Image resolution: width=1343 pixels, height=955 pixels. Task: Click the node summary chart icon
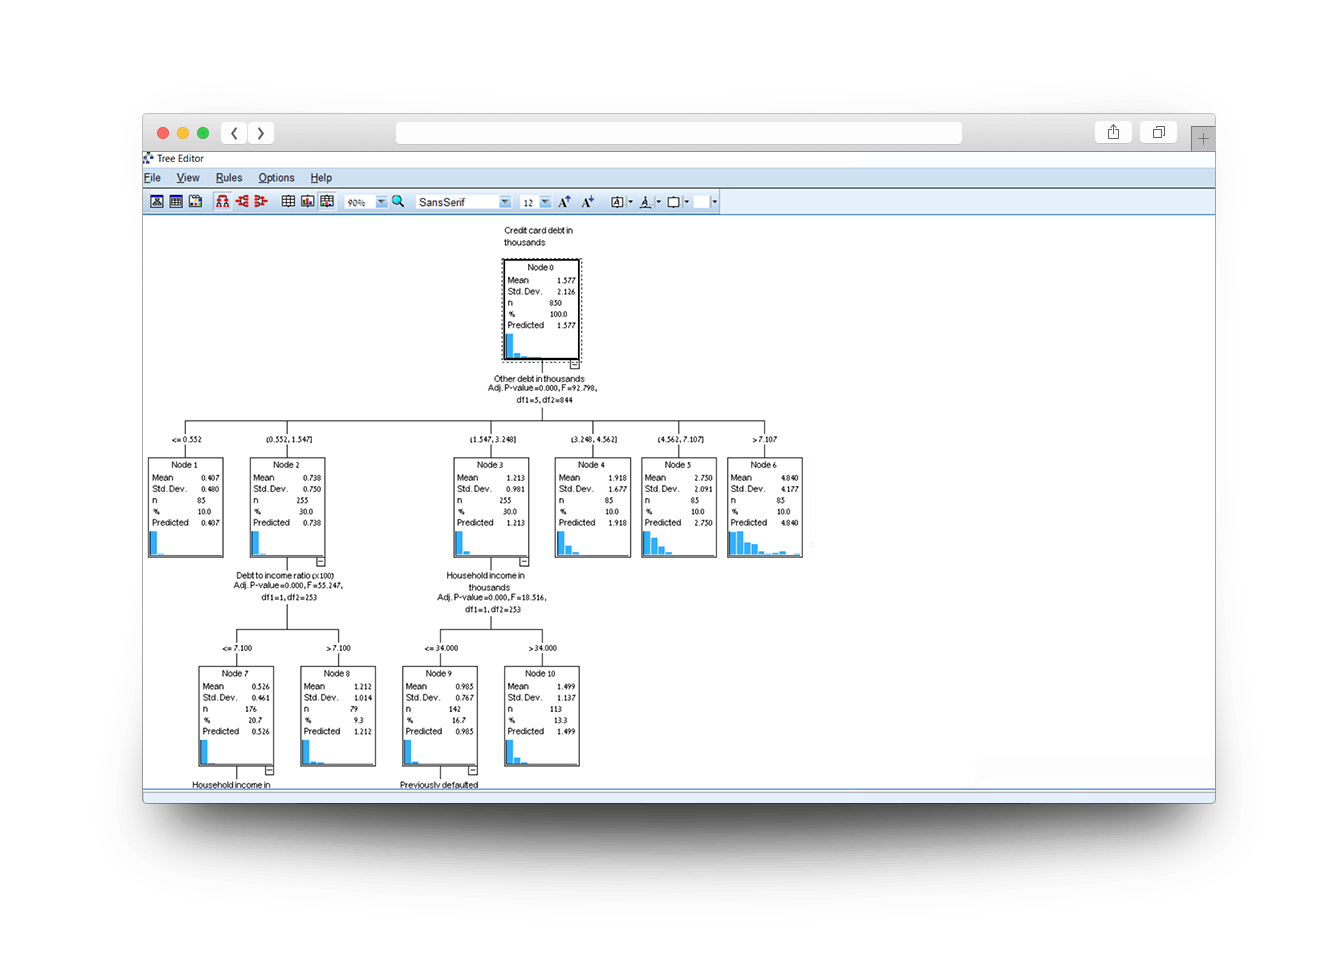(x=196, y=201)
